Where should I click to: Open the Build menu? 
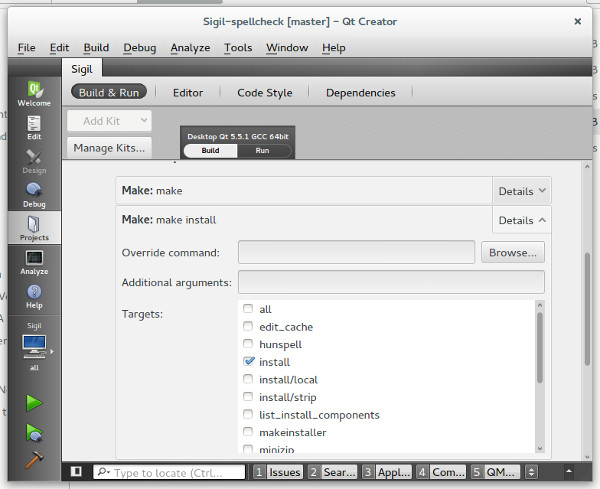coord(96,47)
